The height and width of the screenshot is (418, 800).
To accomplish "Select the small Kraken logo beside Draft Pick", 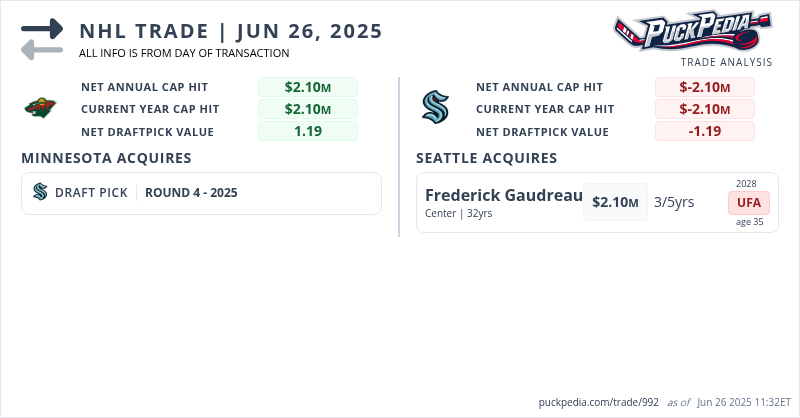I will 40,193.
